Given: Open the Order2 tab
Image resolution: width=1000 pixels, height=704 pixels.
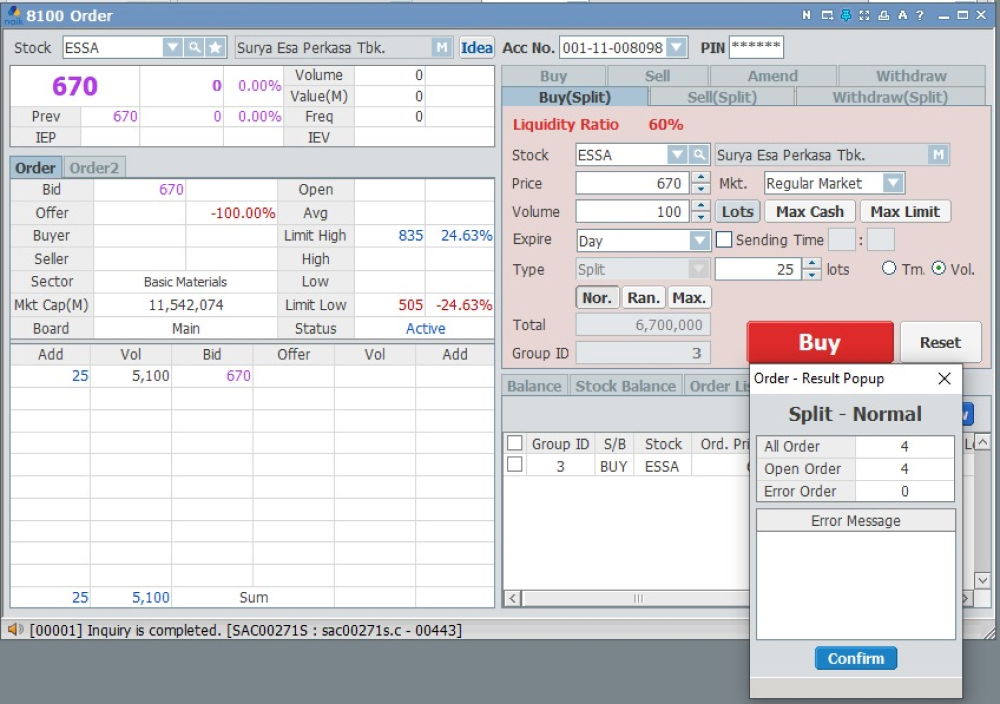Looking at the screenshot, I should coord(94,168).
